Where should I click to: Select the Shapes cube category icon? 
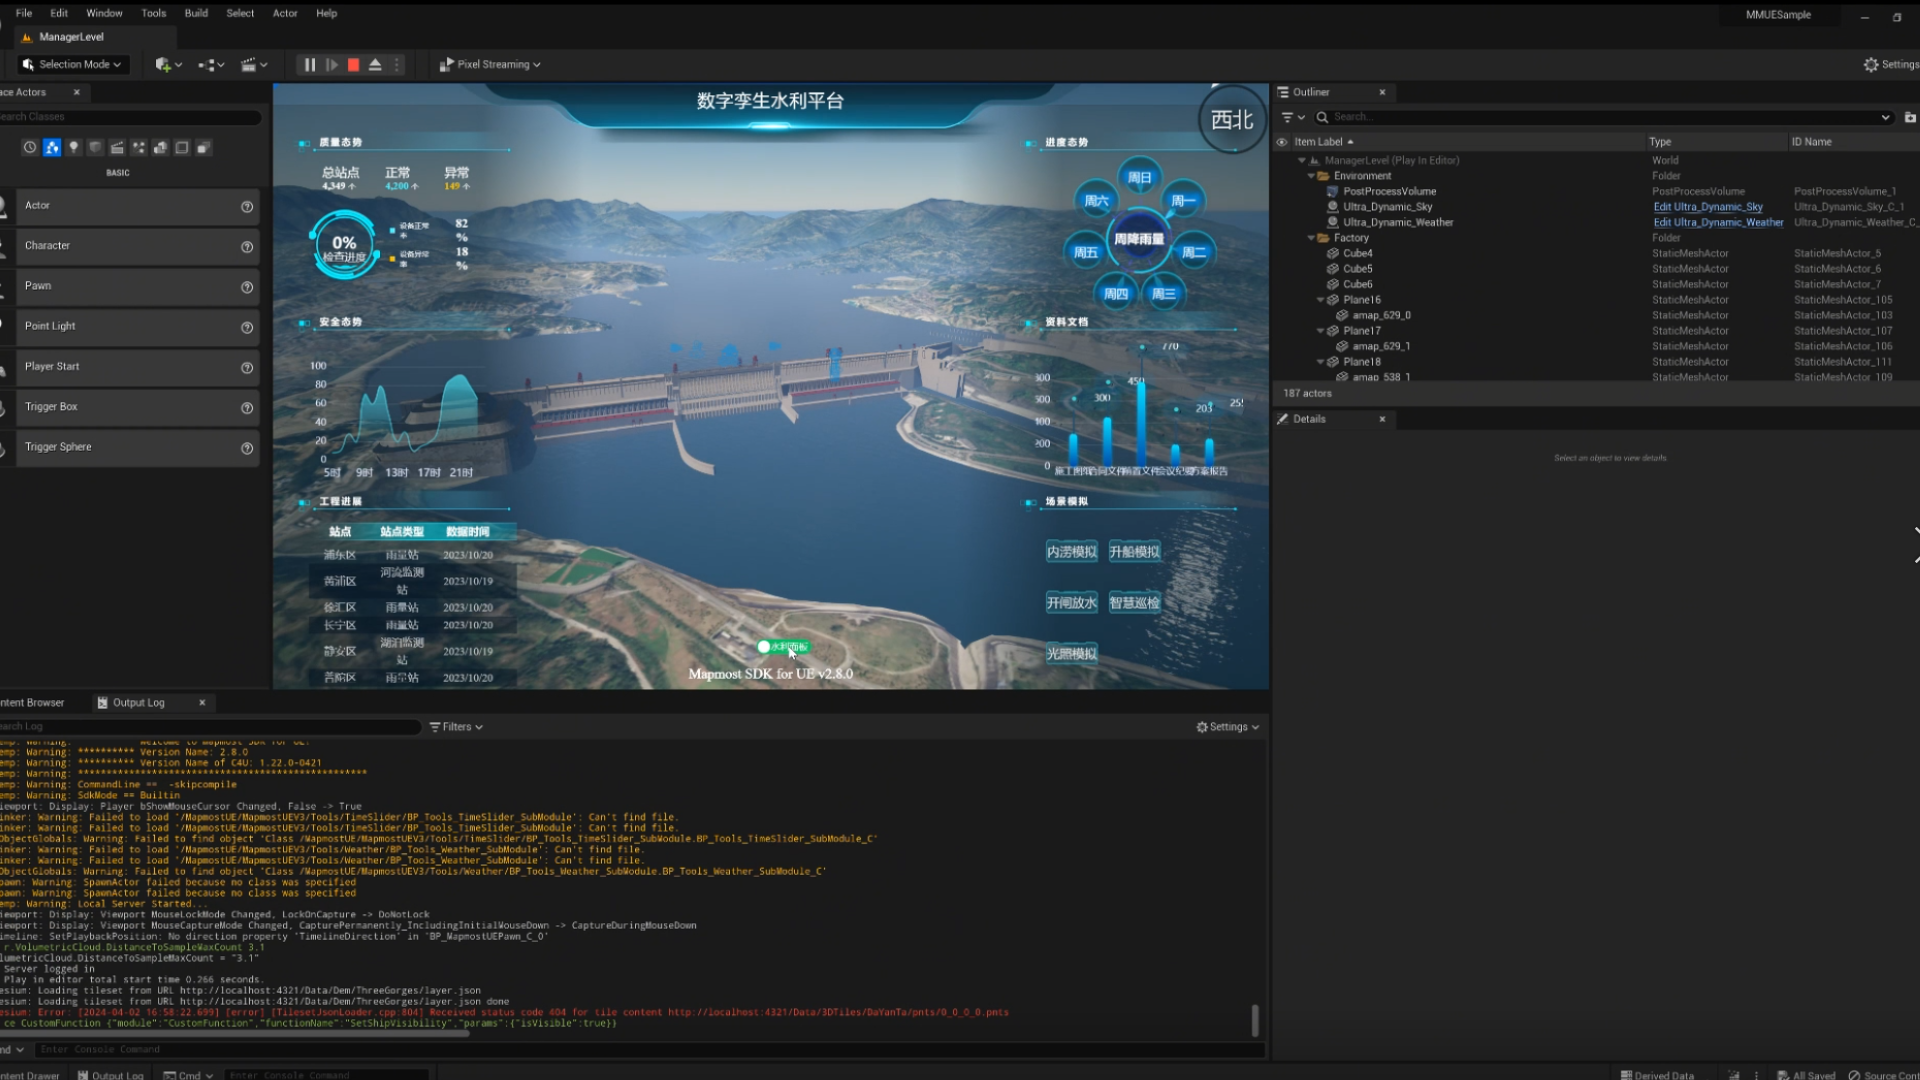(95, 147)
